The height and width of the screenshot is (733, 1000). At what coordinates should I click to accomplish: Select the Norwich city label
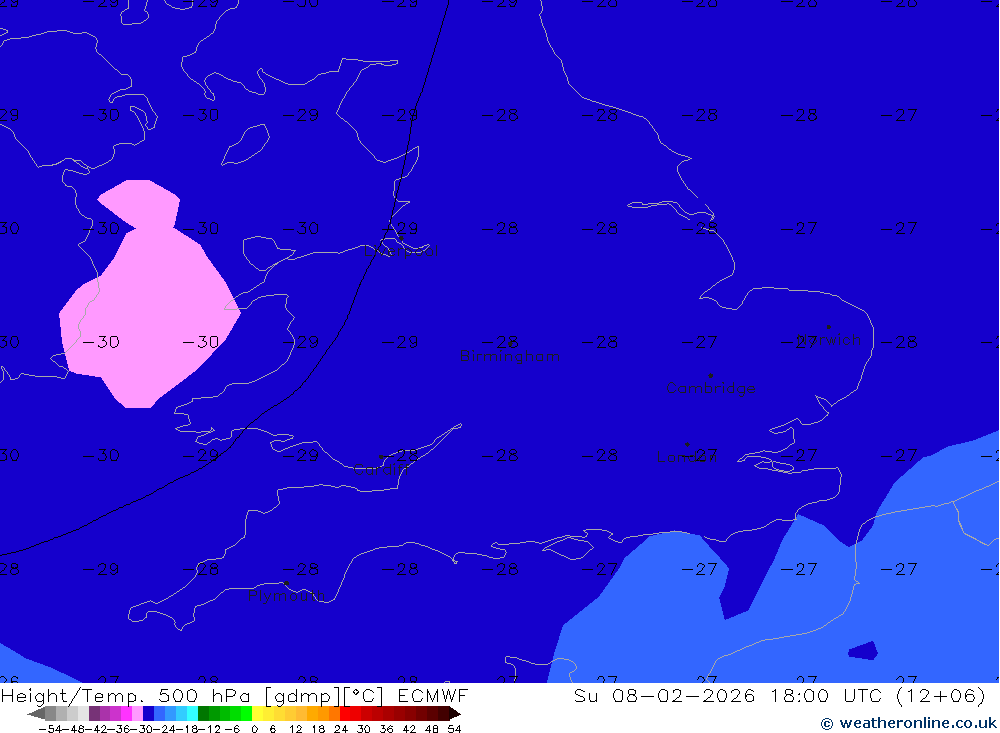click(830, 340)
